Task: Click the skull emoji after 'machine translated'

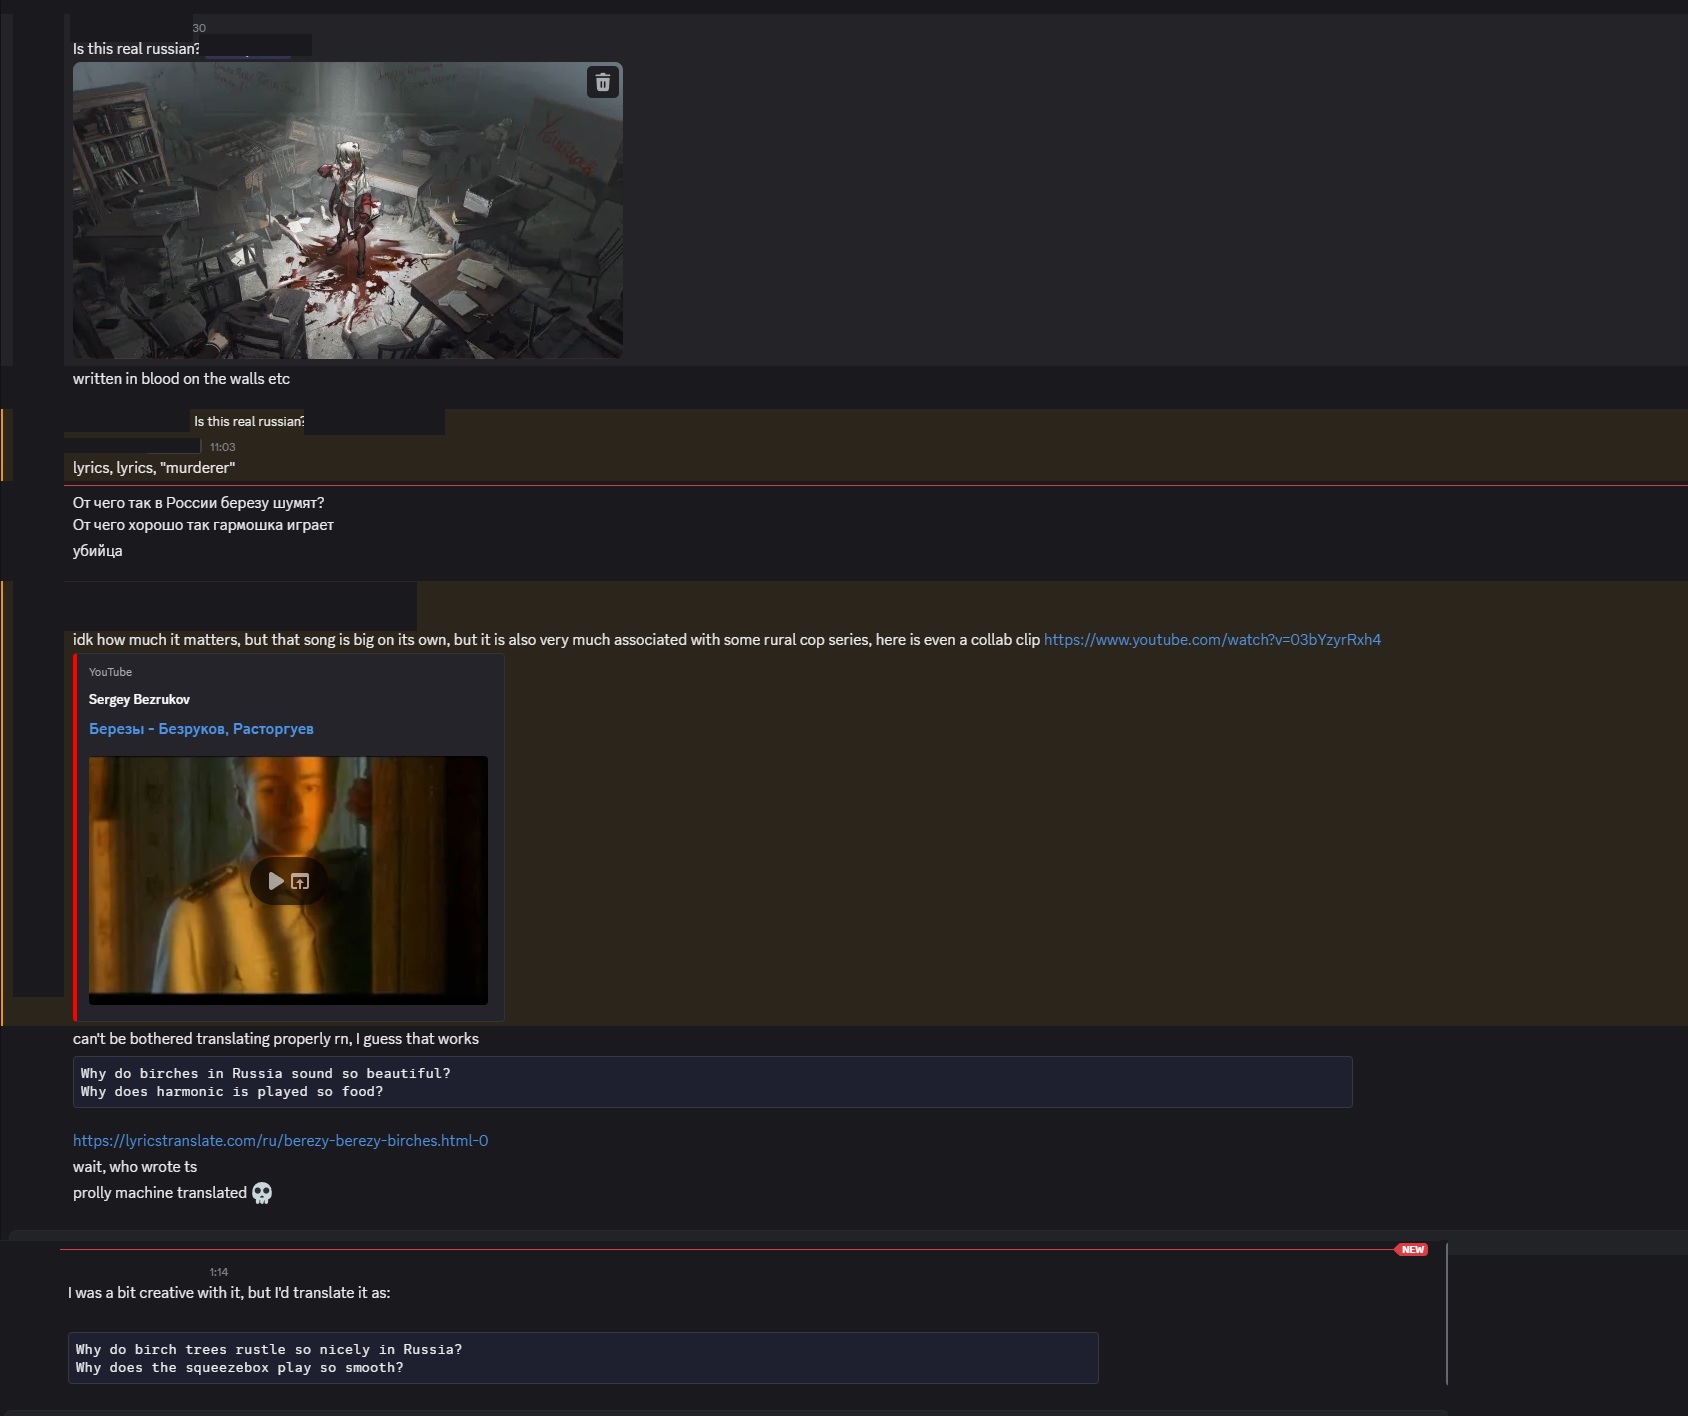Action: coord(262,1193)
